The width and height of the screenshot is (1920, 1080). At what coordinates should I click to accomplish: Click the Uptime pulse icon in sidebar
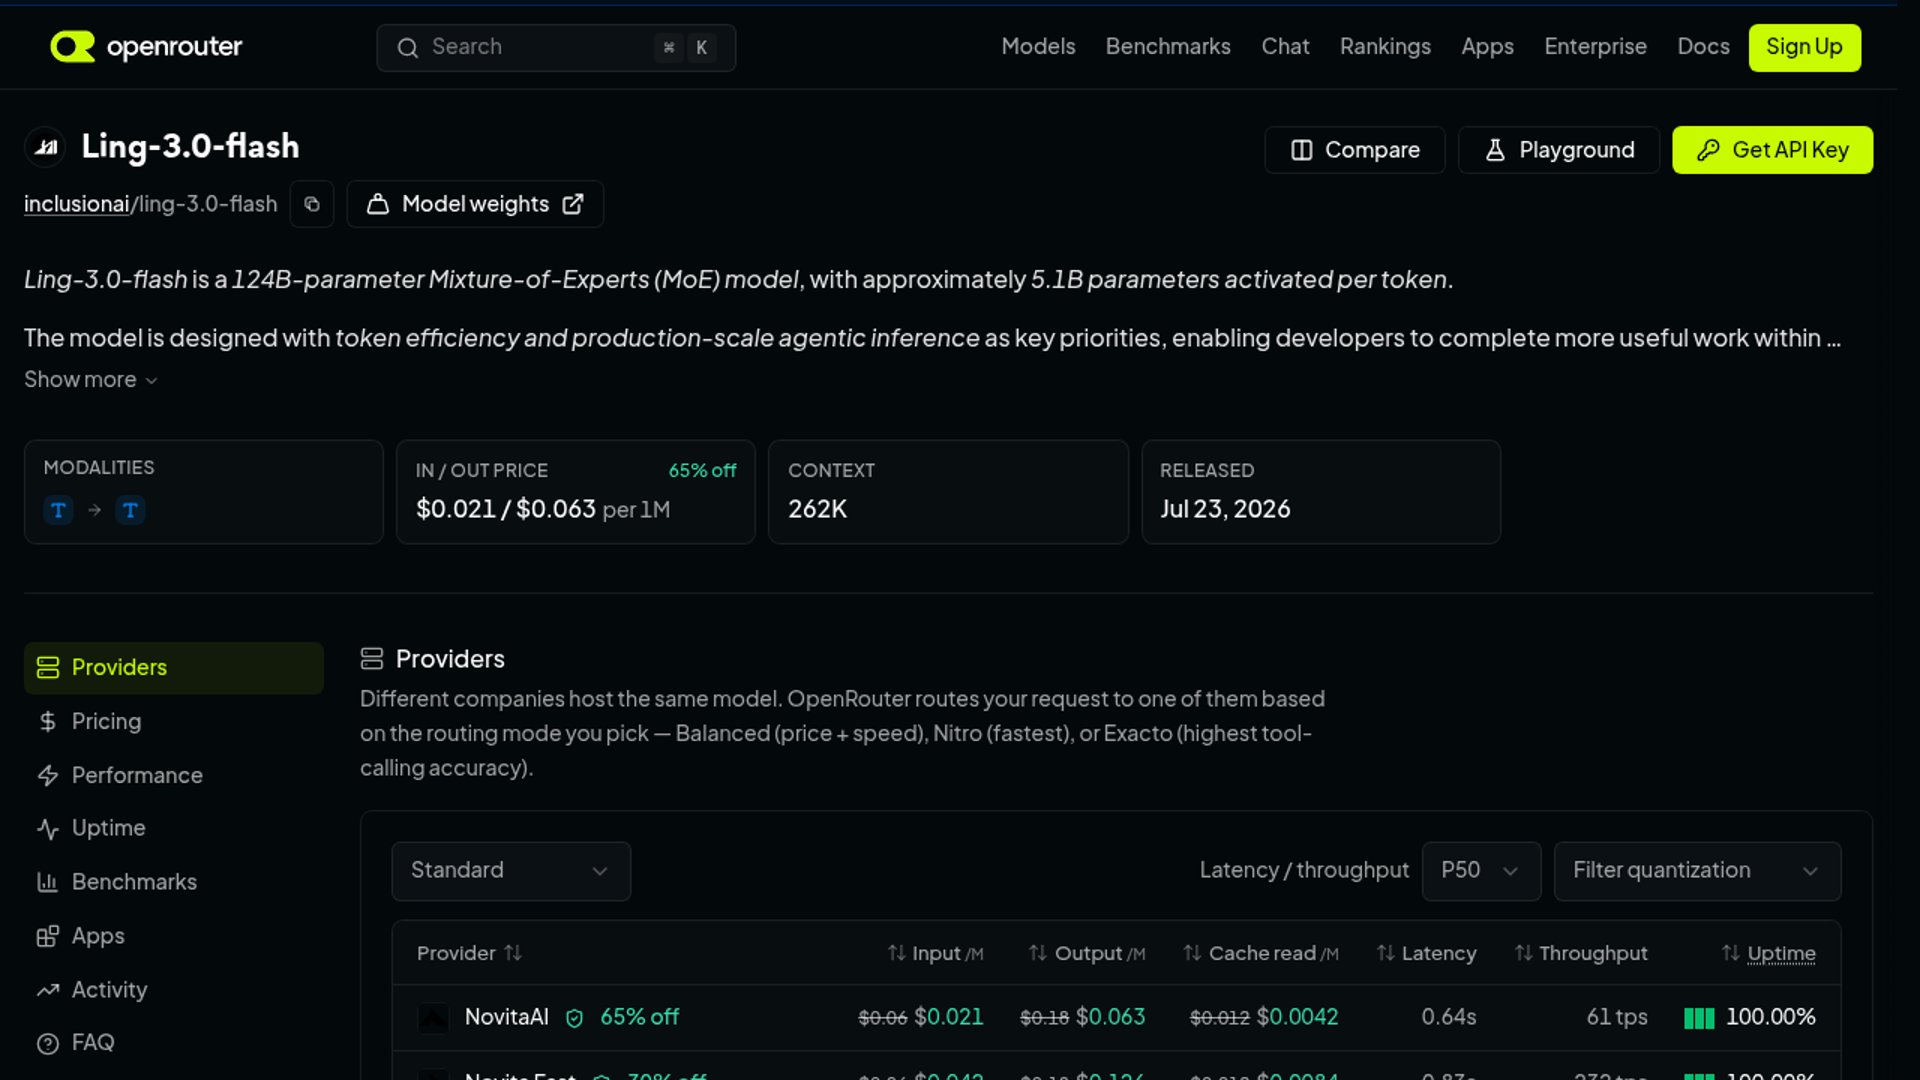[48, 829]
